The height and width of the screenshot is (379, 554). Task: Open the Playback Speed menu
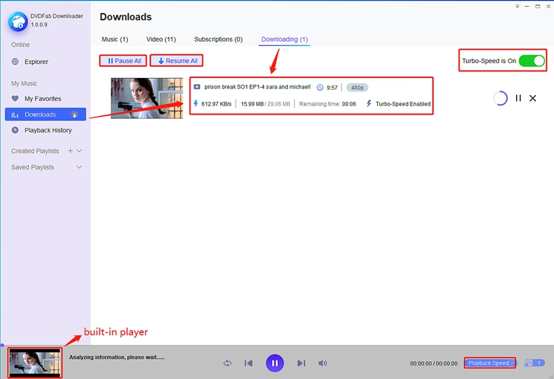coord(490,363)
